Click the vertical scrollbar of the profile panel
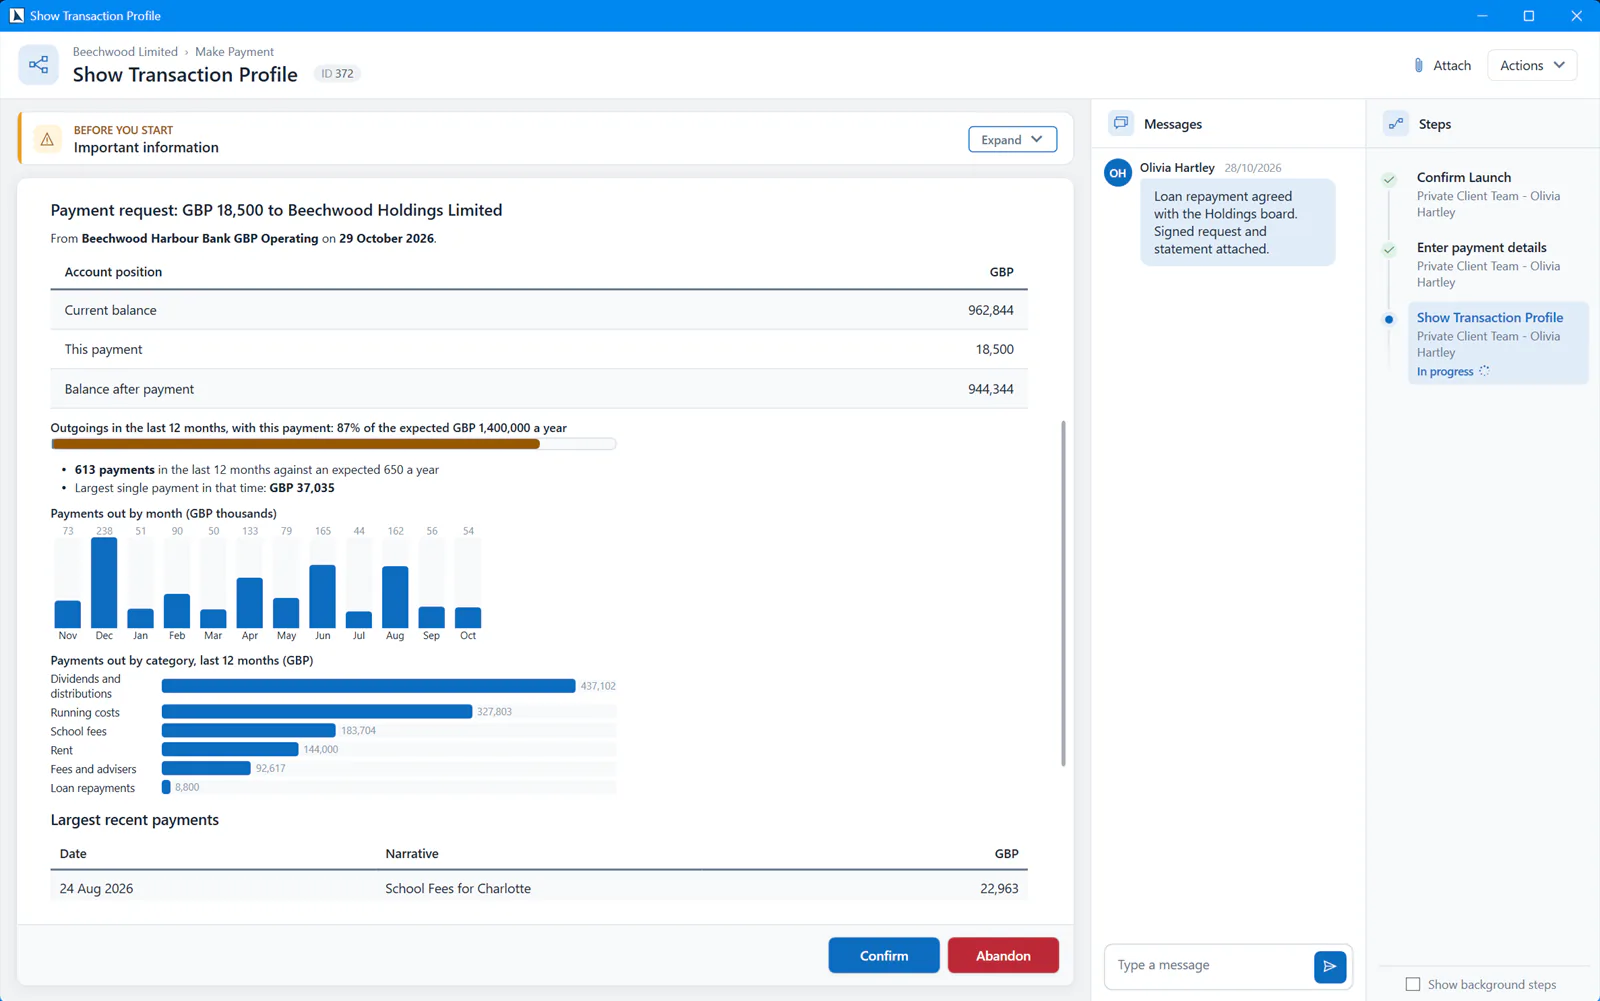This screenshot has width=1600, height=1001. 1063,594
